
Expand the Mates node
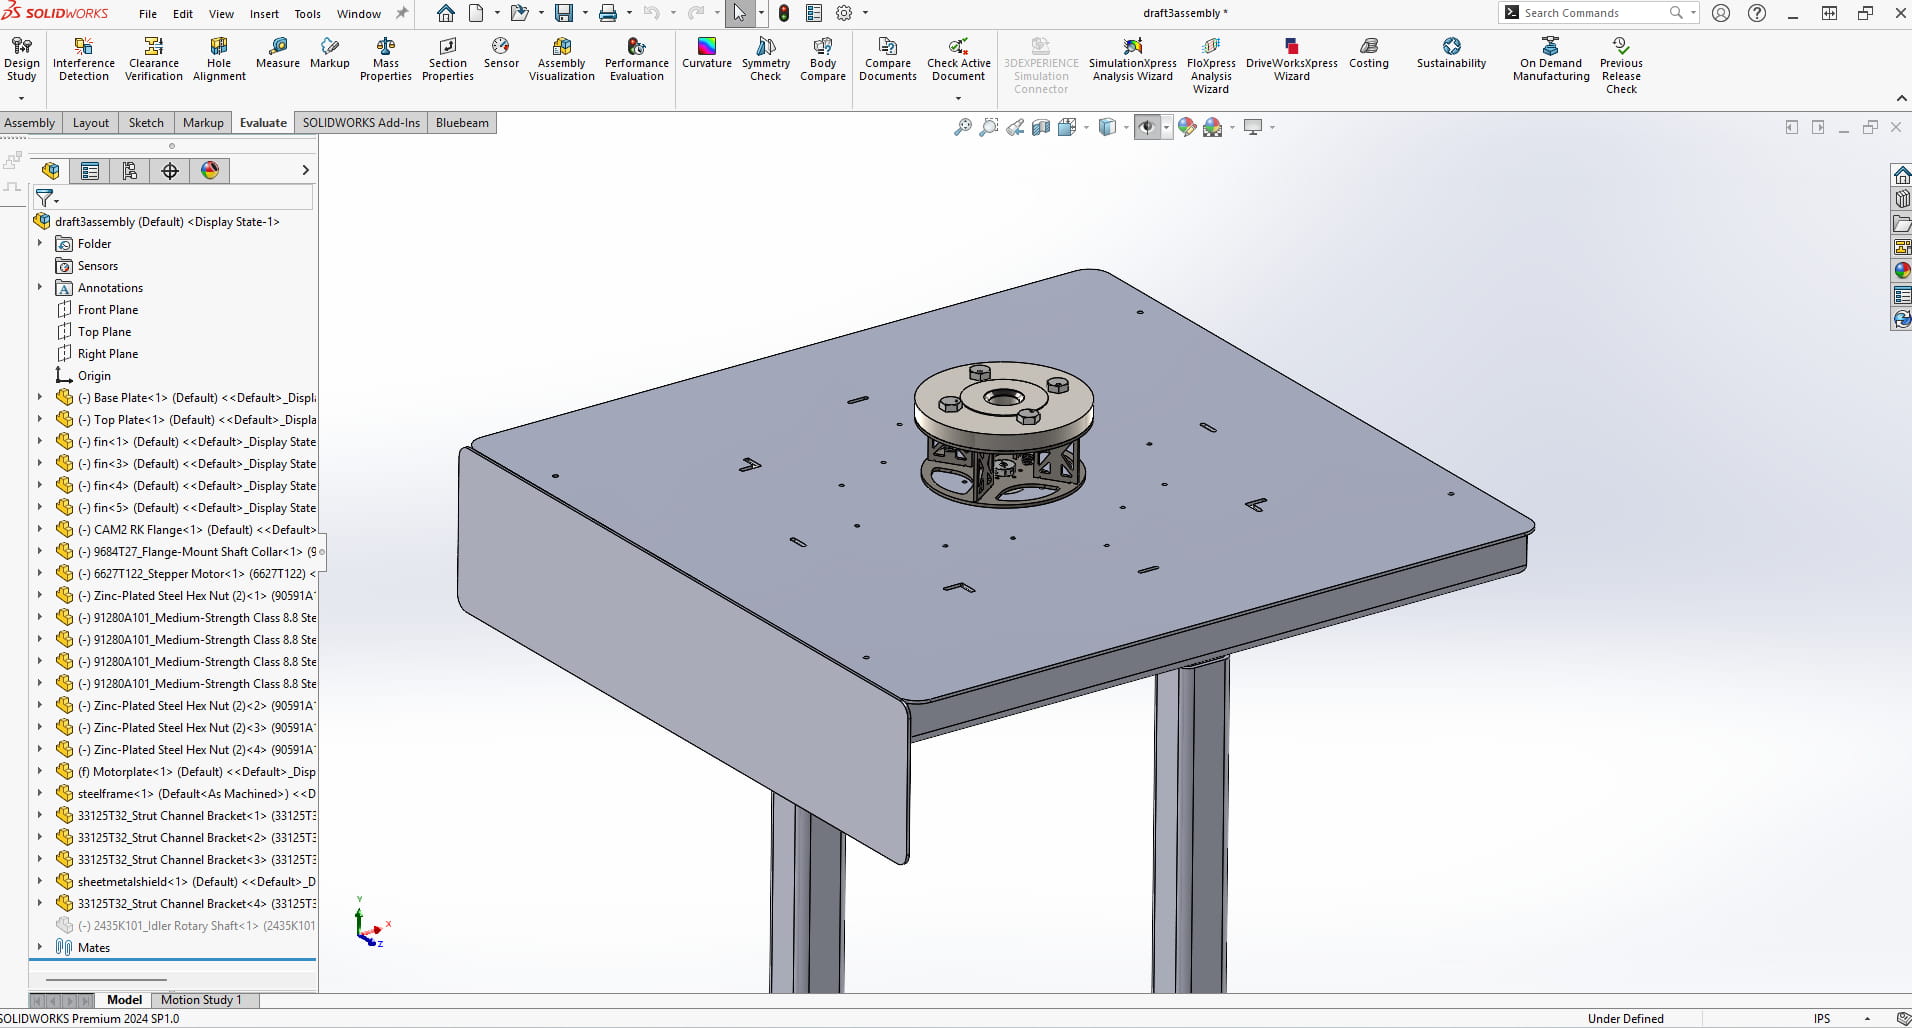[40, 947]
